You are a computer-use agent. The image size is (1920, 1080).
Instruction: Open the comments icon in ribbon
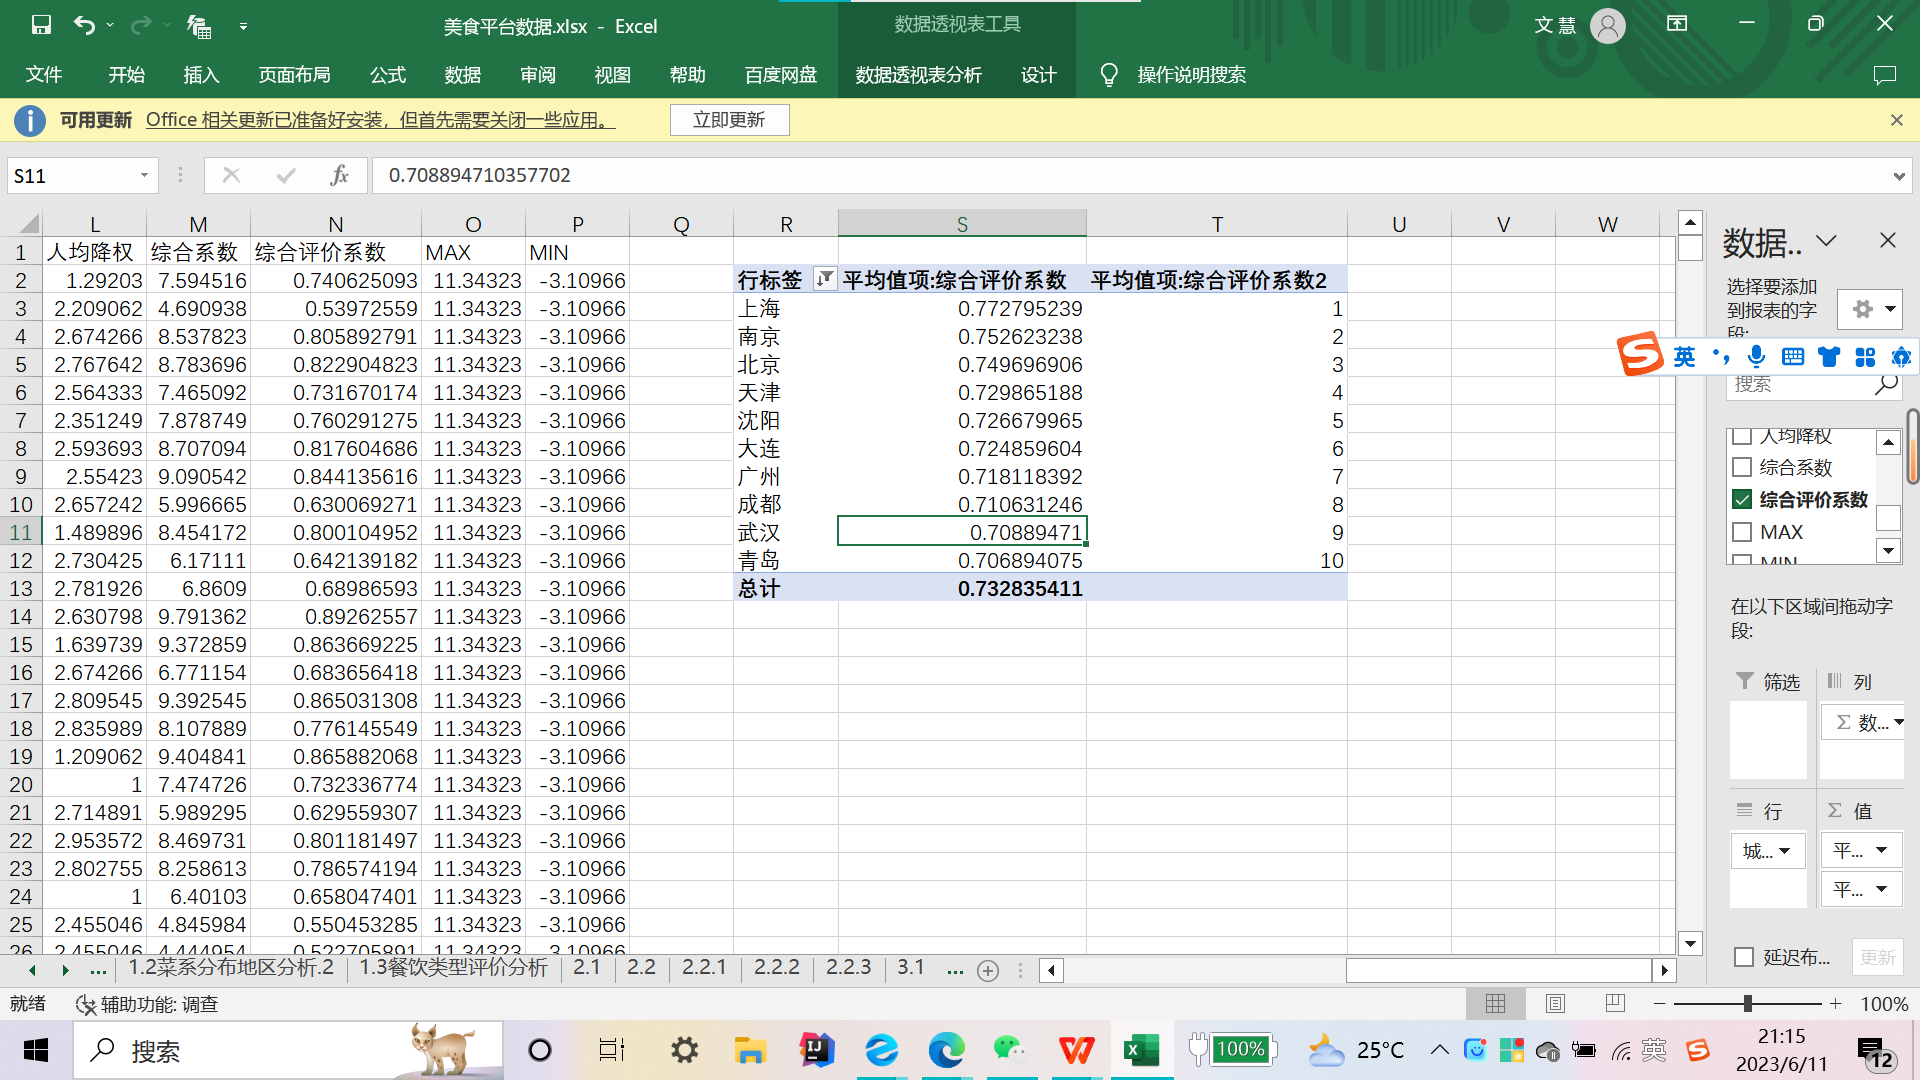[x=1884, y=75]
